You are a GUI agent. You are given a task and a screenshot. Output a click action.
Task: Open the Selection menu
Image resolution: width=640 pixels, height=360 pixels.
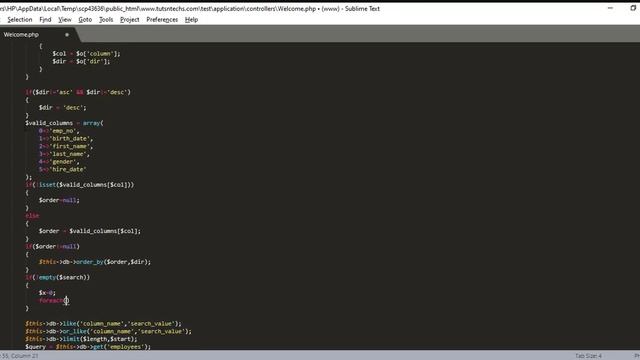20,20
